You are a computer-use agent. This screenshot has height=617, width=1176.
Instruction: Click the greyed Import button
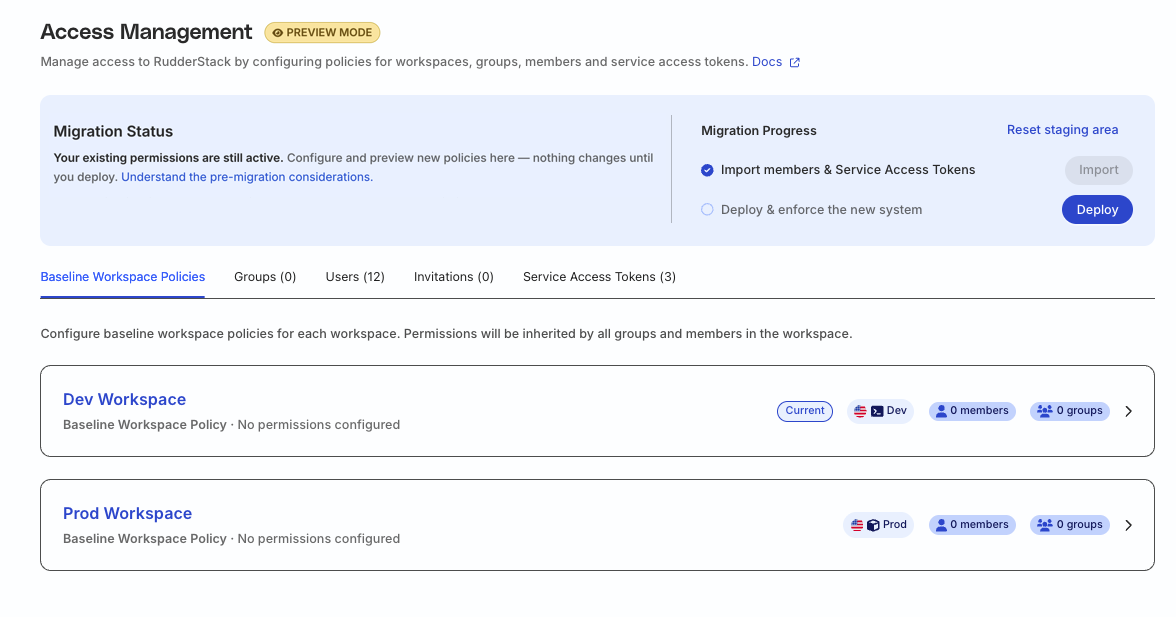(x=1099, y=170)
